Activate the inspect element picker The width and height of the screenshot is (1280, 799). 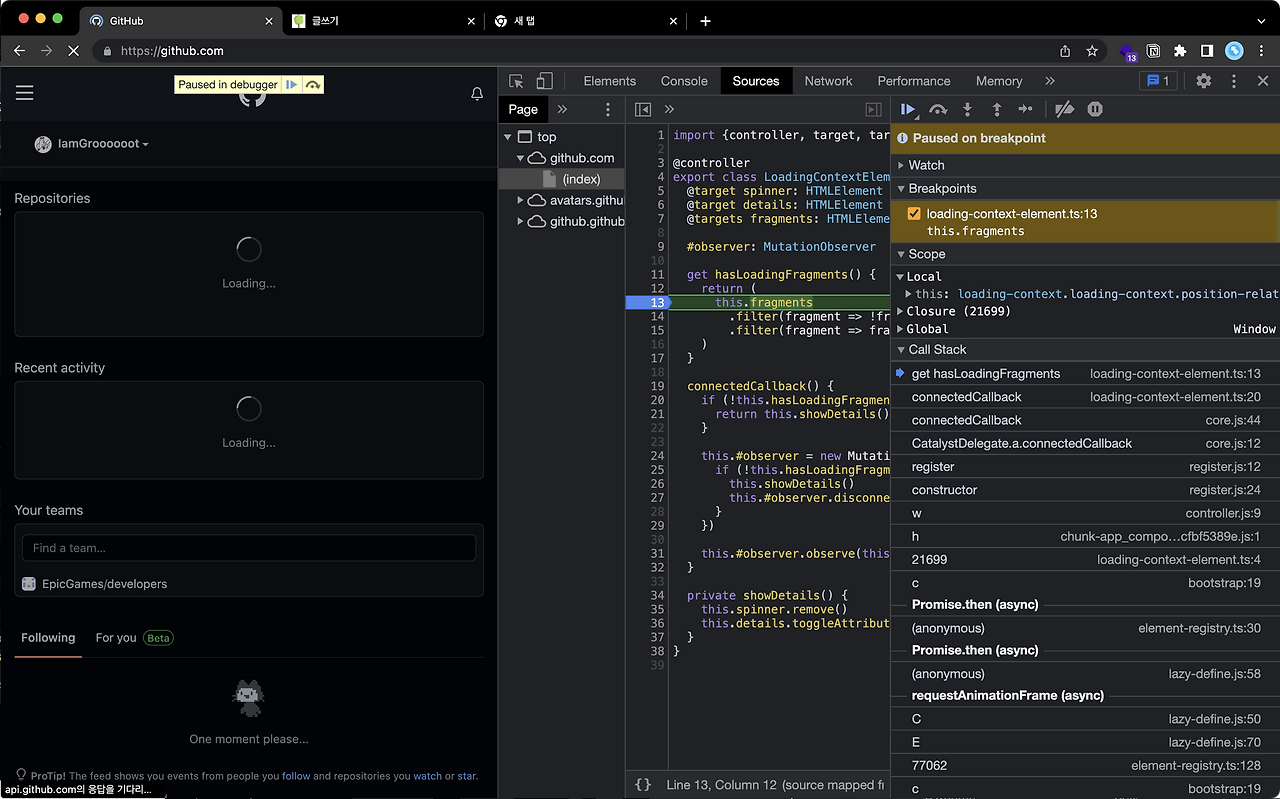click(x=516, y=82)
